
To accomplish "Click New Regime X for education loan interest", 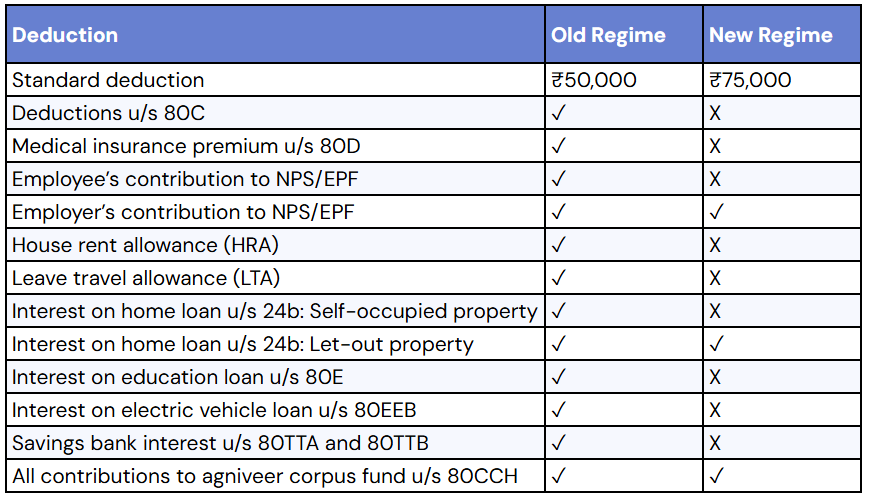I will (x=715, y=377).
